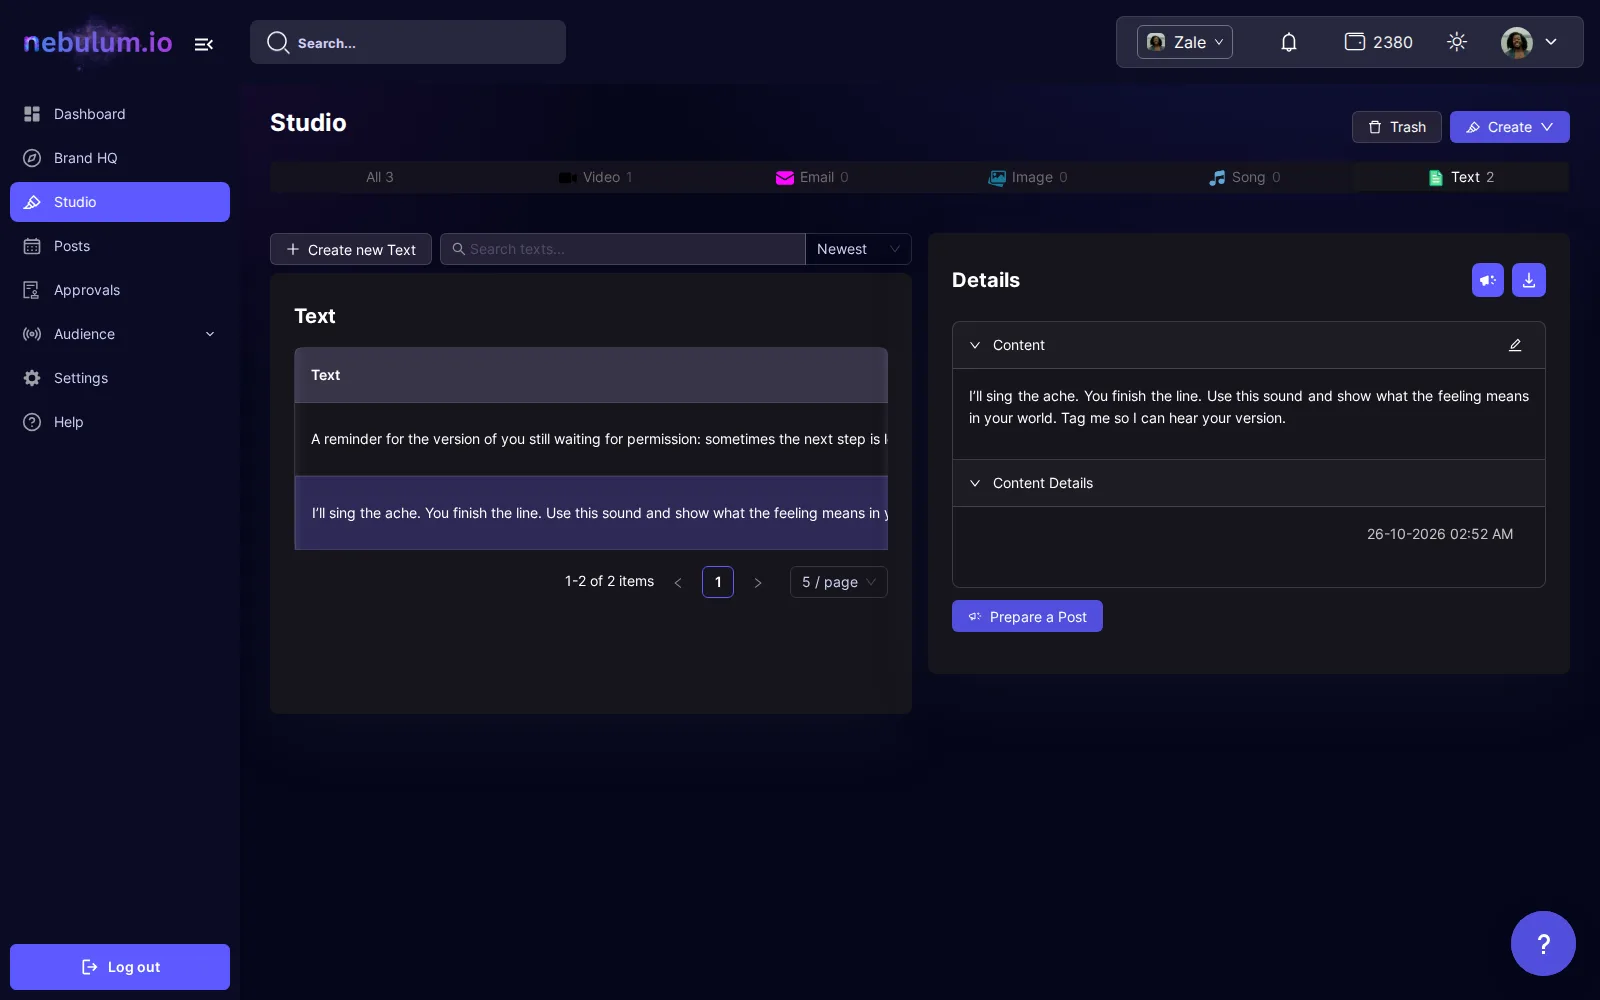Open the floating help question-mark button
Viewport: 1600px width, 1000px height.
click(1543, 943)
